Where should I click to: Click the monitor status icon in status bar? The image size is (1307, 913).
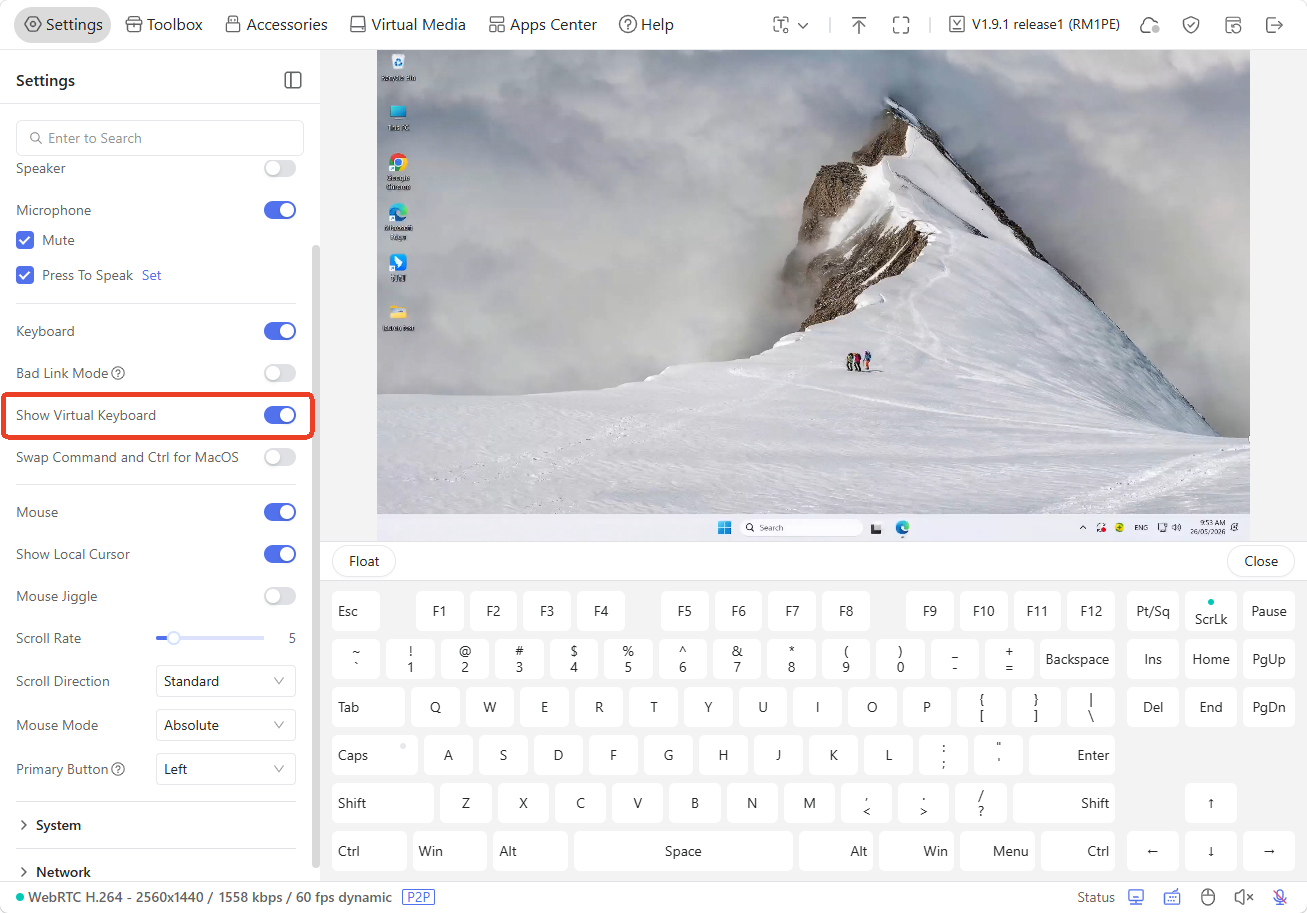pos(1136,897)
